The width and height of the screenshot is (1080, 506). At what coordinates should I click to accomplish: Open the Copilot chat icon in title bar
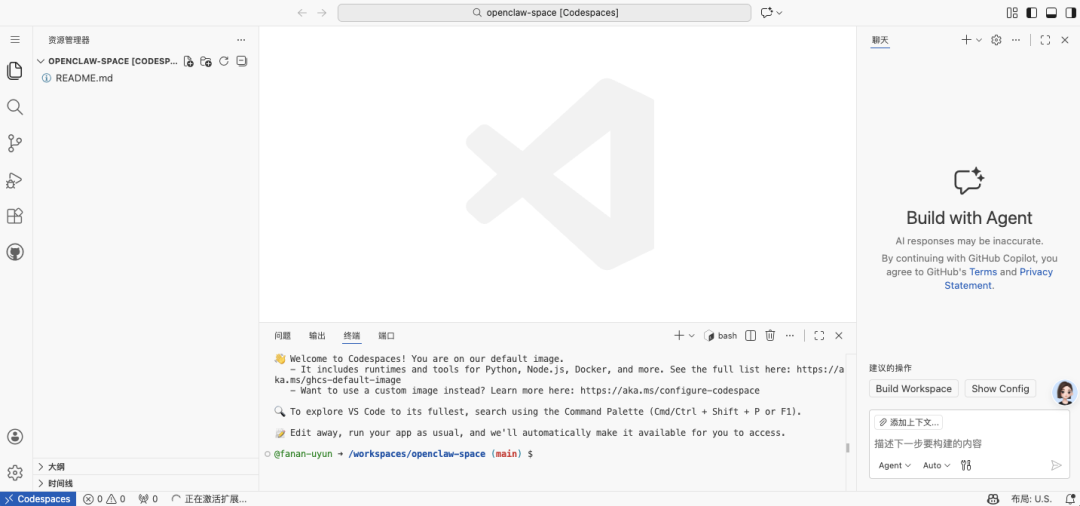pyautogui.click(x=767, y=12)
